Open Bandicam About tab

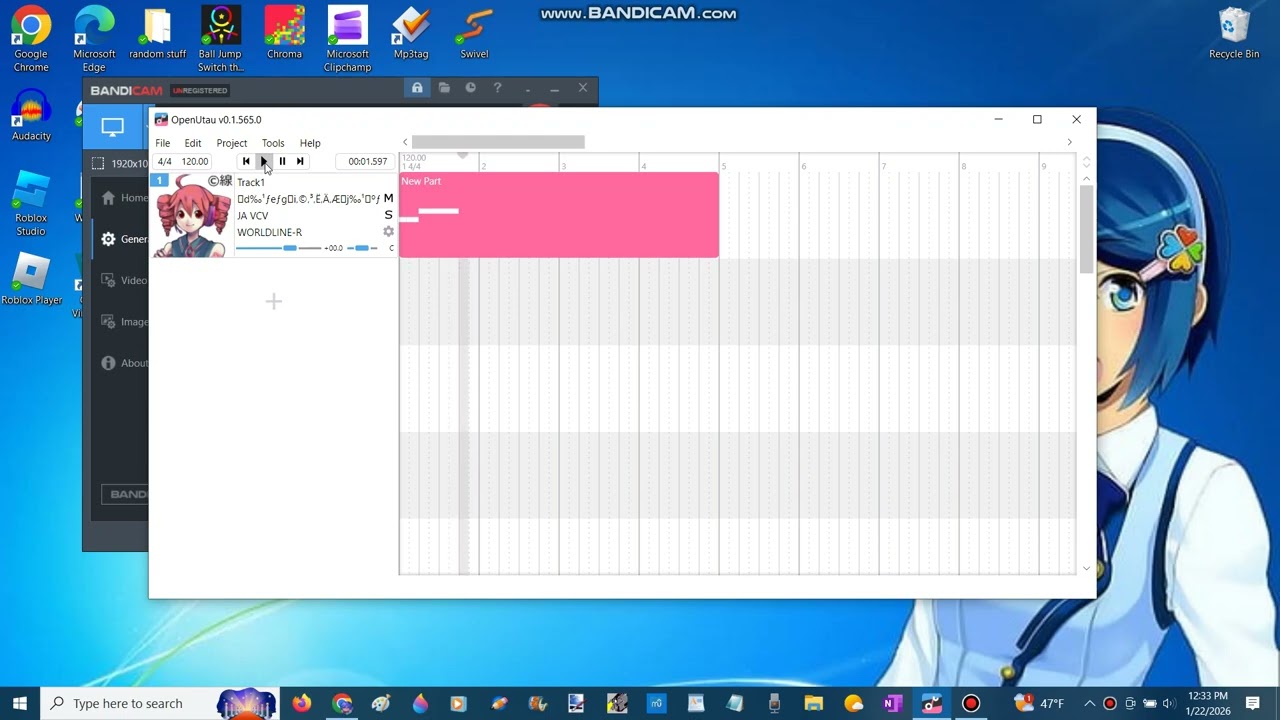124,363
